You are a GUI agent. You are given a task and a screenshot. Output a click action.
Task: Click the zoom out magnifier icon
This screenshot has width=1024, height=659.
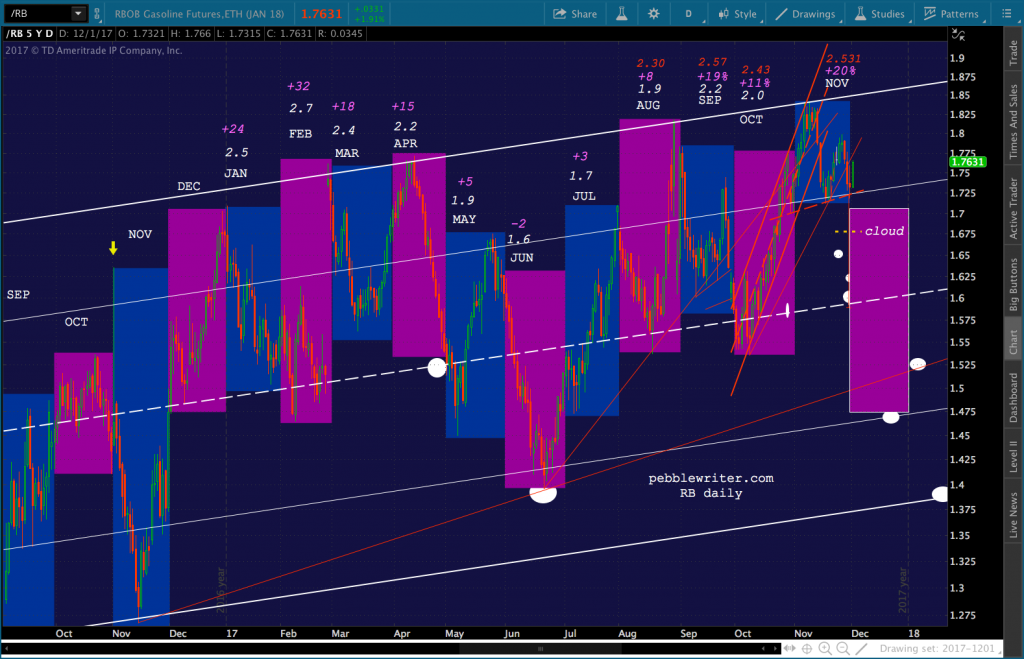coord(843,649)
